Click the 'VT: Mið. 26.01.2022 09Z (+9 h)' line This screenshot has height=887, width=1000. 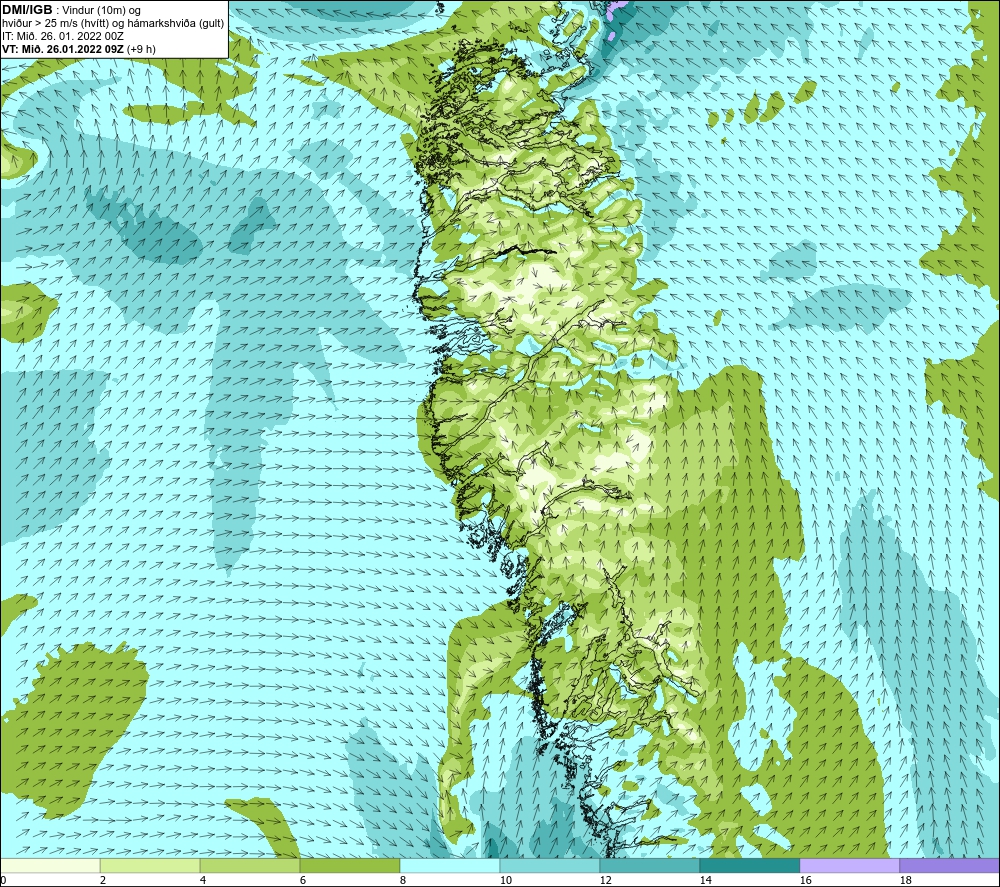(78, 49)
